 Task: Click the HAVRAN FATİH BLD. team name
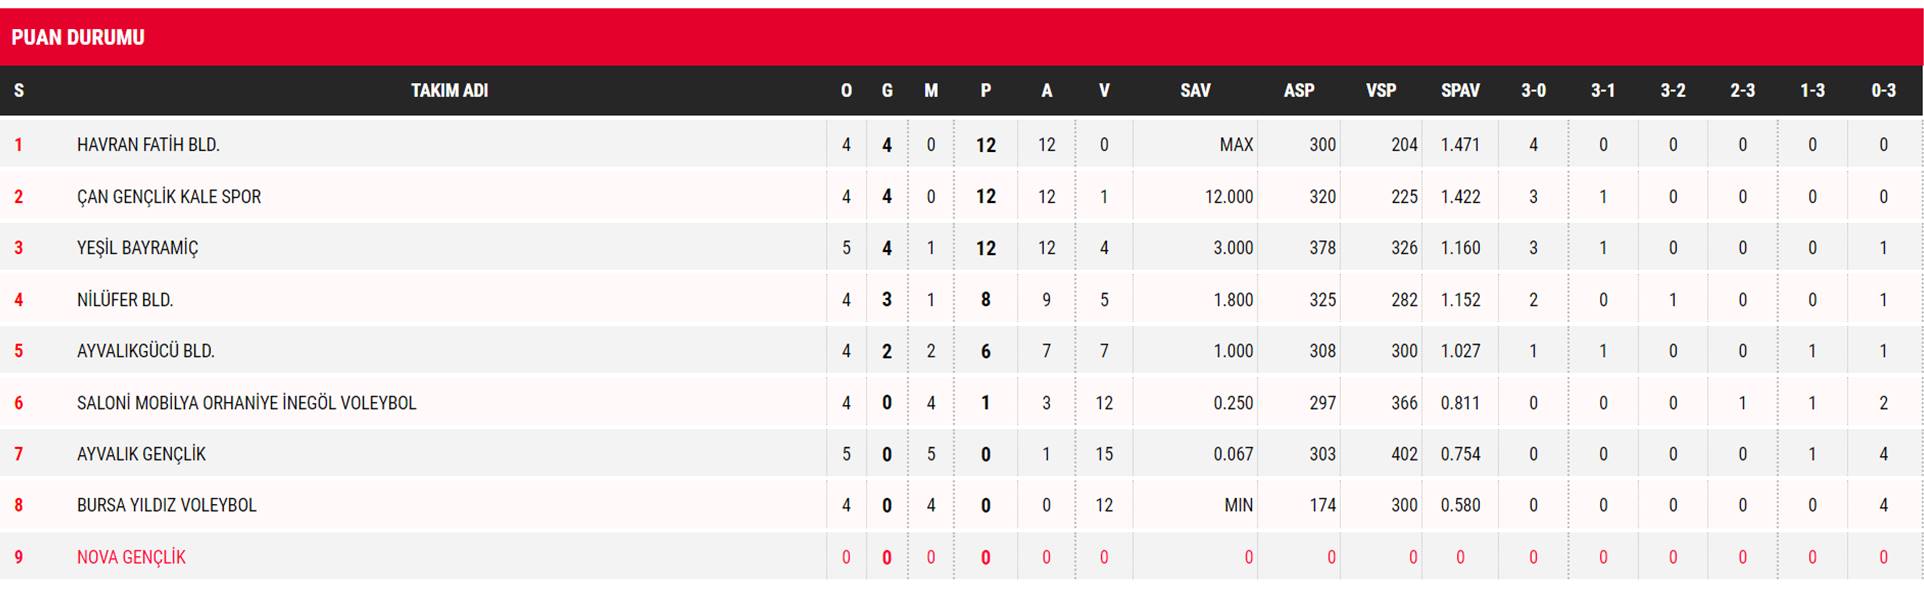pos(148,145)
